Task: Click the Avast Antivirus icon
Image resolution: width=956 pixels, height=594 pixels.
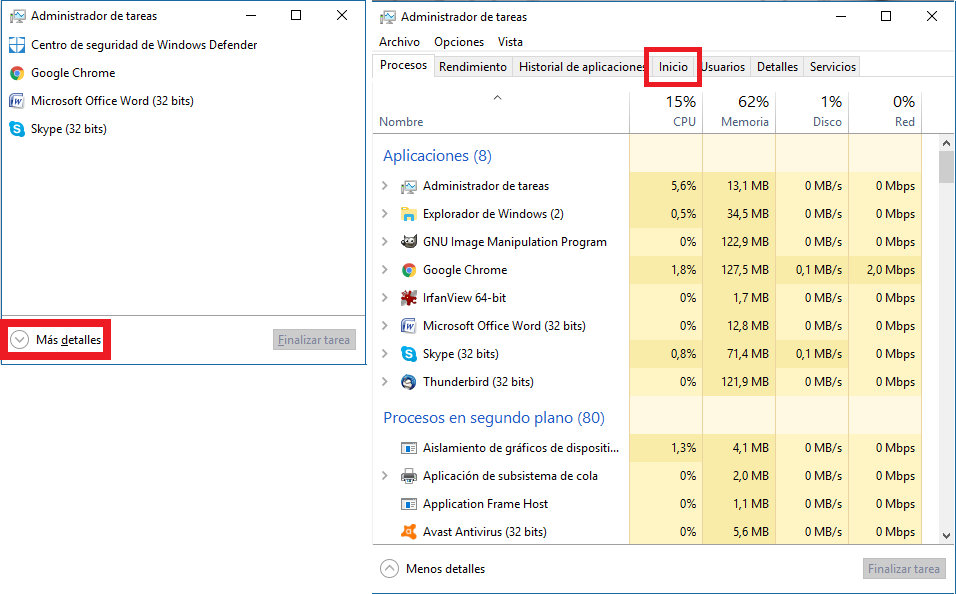Action: click(x=408, y=532)
